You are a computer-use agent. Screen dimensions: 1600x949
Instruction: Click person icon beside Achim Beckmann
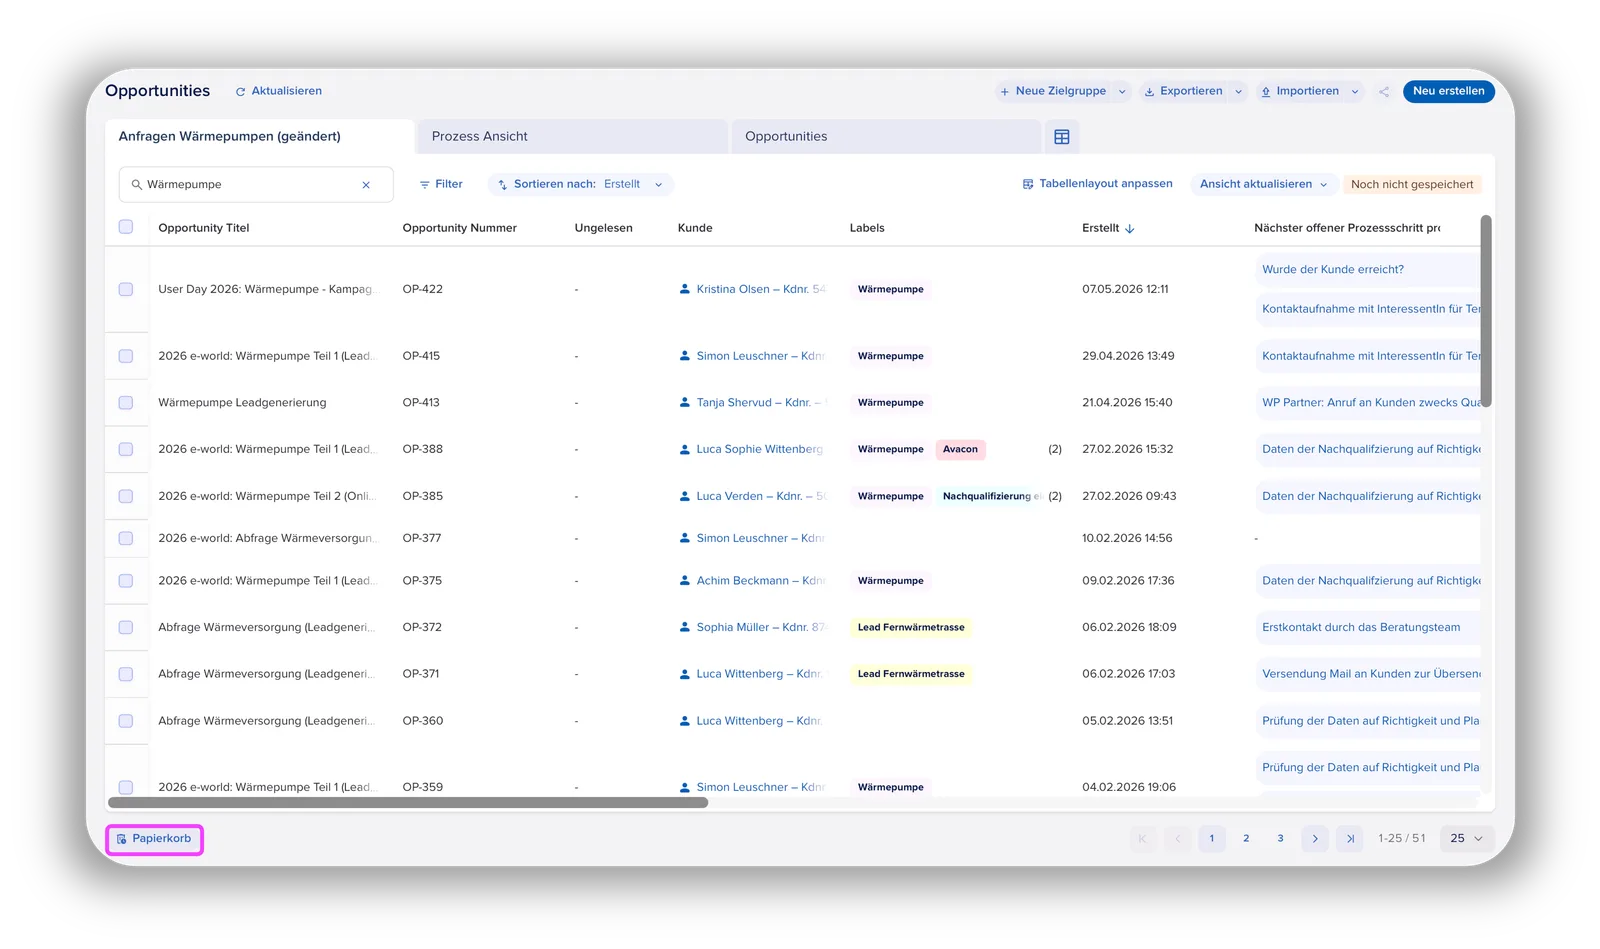point(685,581)
